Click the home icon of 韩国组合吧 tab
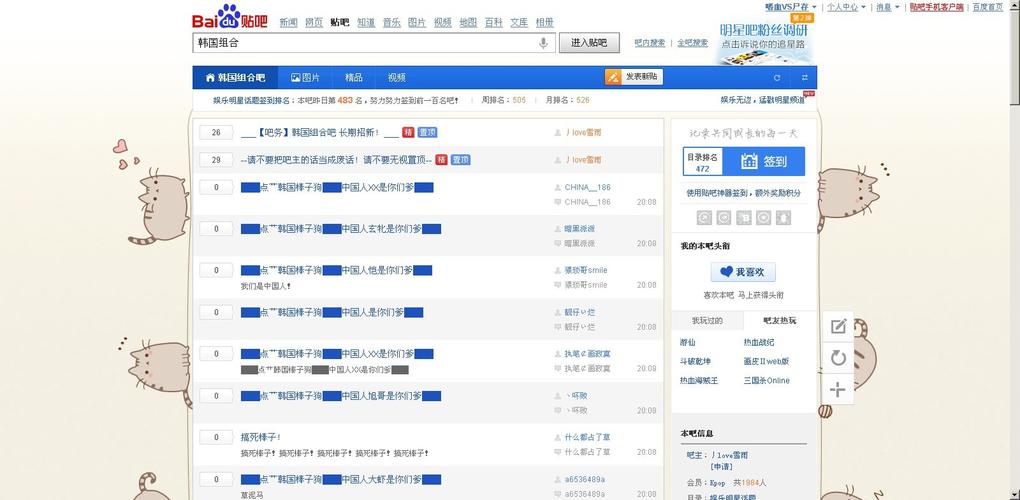Image resolution: width=1020 pixels, height=500 pixels. (x=210, y=77)
